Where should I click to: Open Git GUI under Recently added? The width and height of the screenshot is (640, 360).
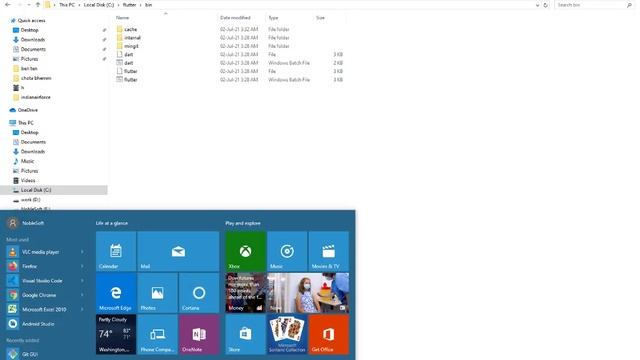coord(29,354)
